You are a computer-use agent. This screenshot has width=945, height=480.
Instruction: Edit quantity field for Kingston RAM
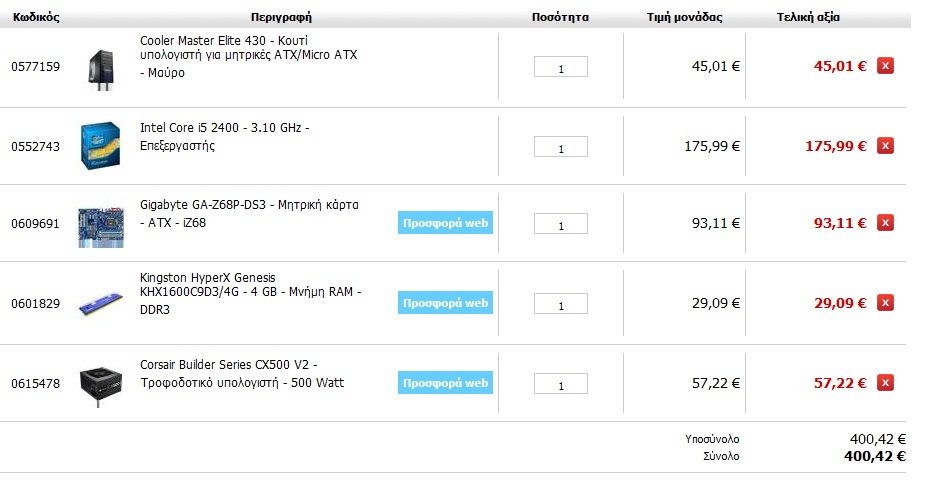coord(560,303)
